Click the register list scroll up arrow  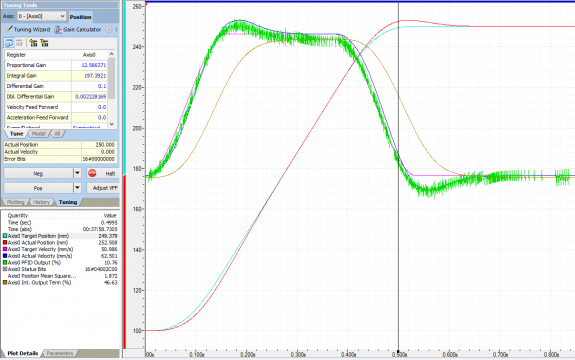pyautogui.click(x=112, y=54)
